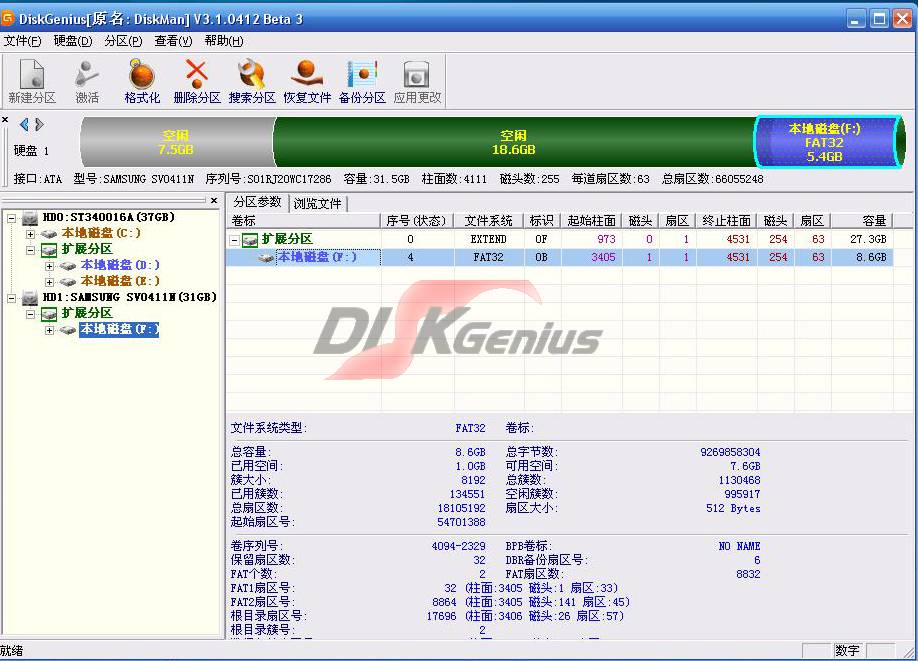Screen dimensions: 918x661
Task: Sort by the 起始柱面 column header
Action: pos(591,221)
